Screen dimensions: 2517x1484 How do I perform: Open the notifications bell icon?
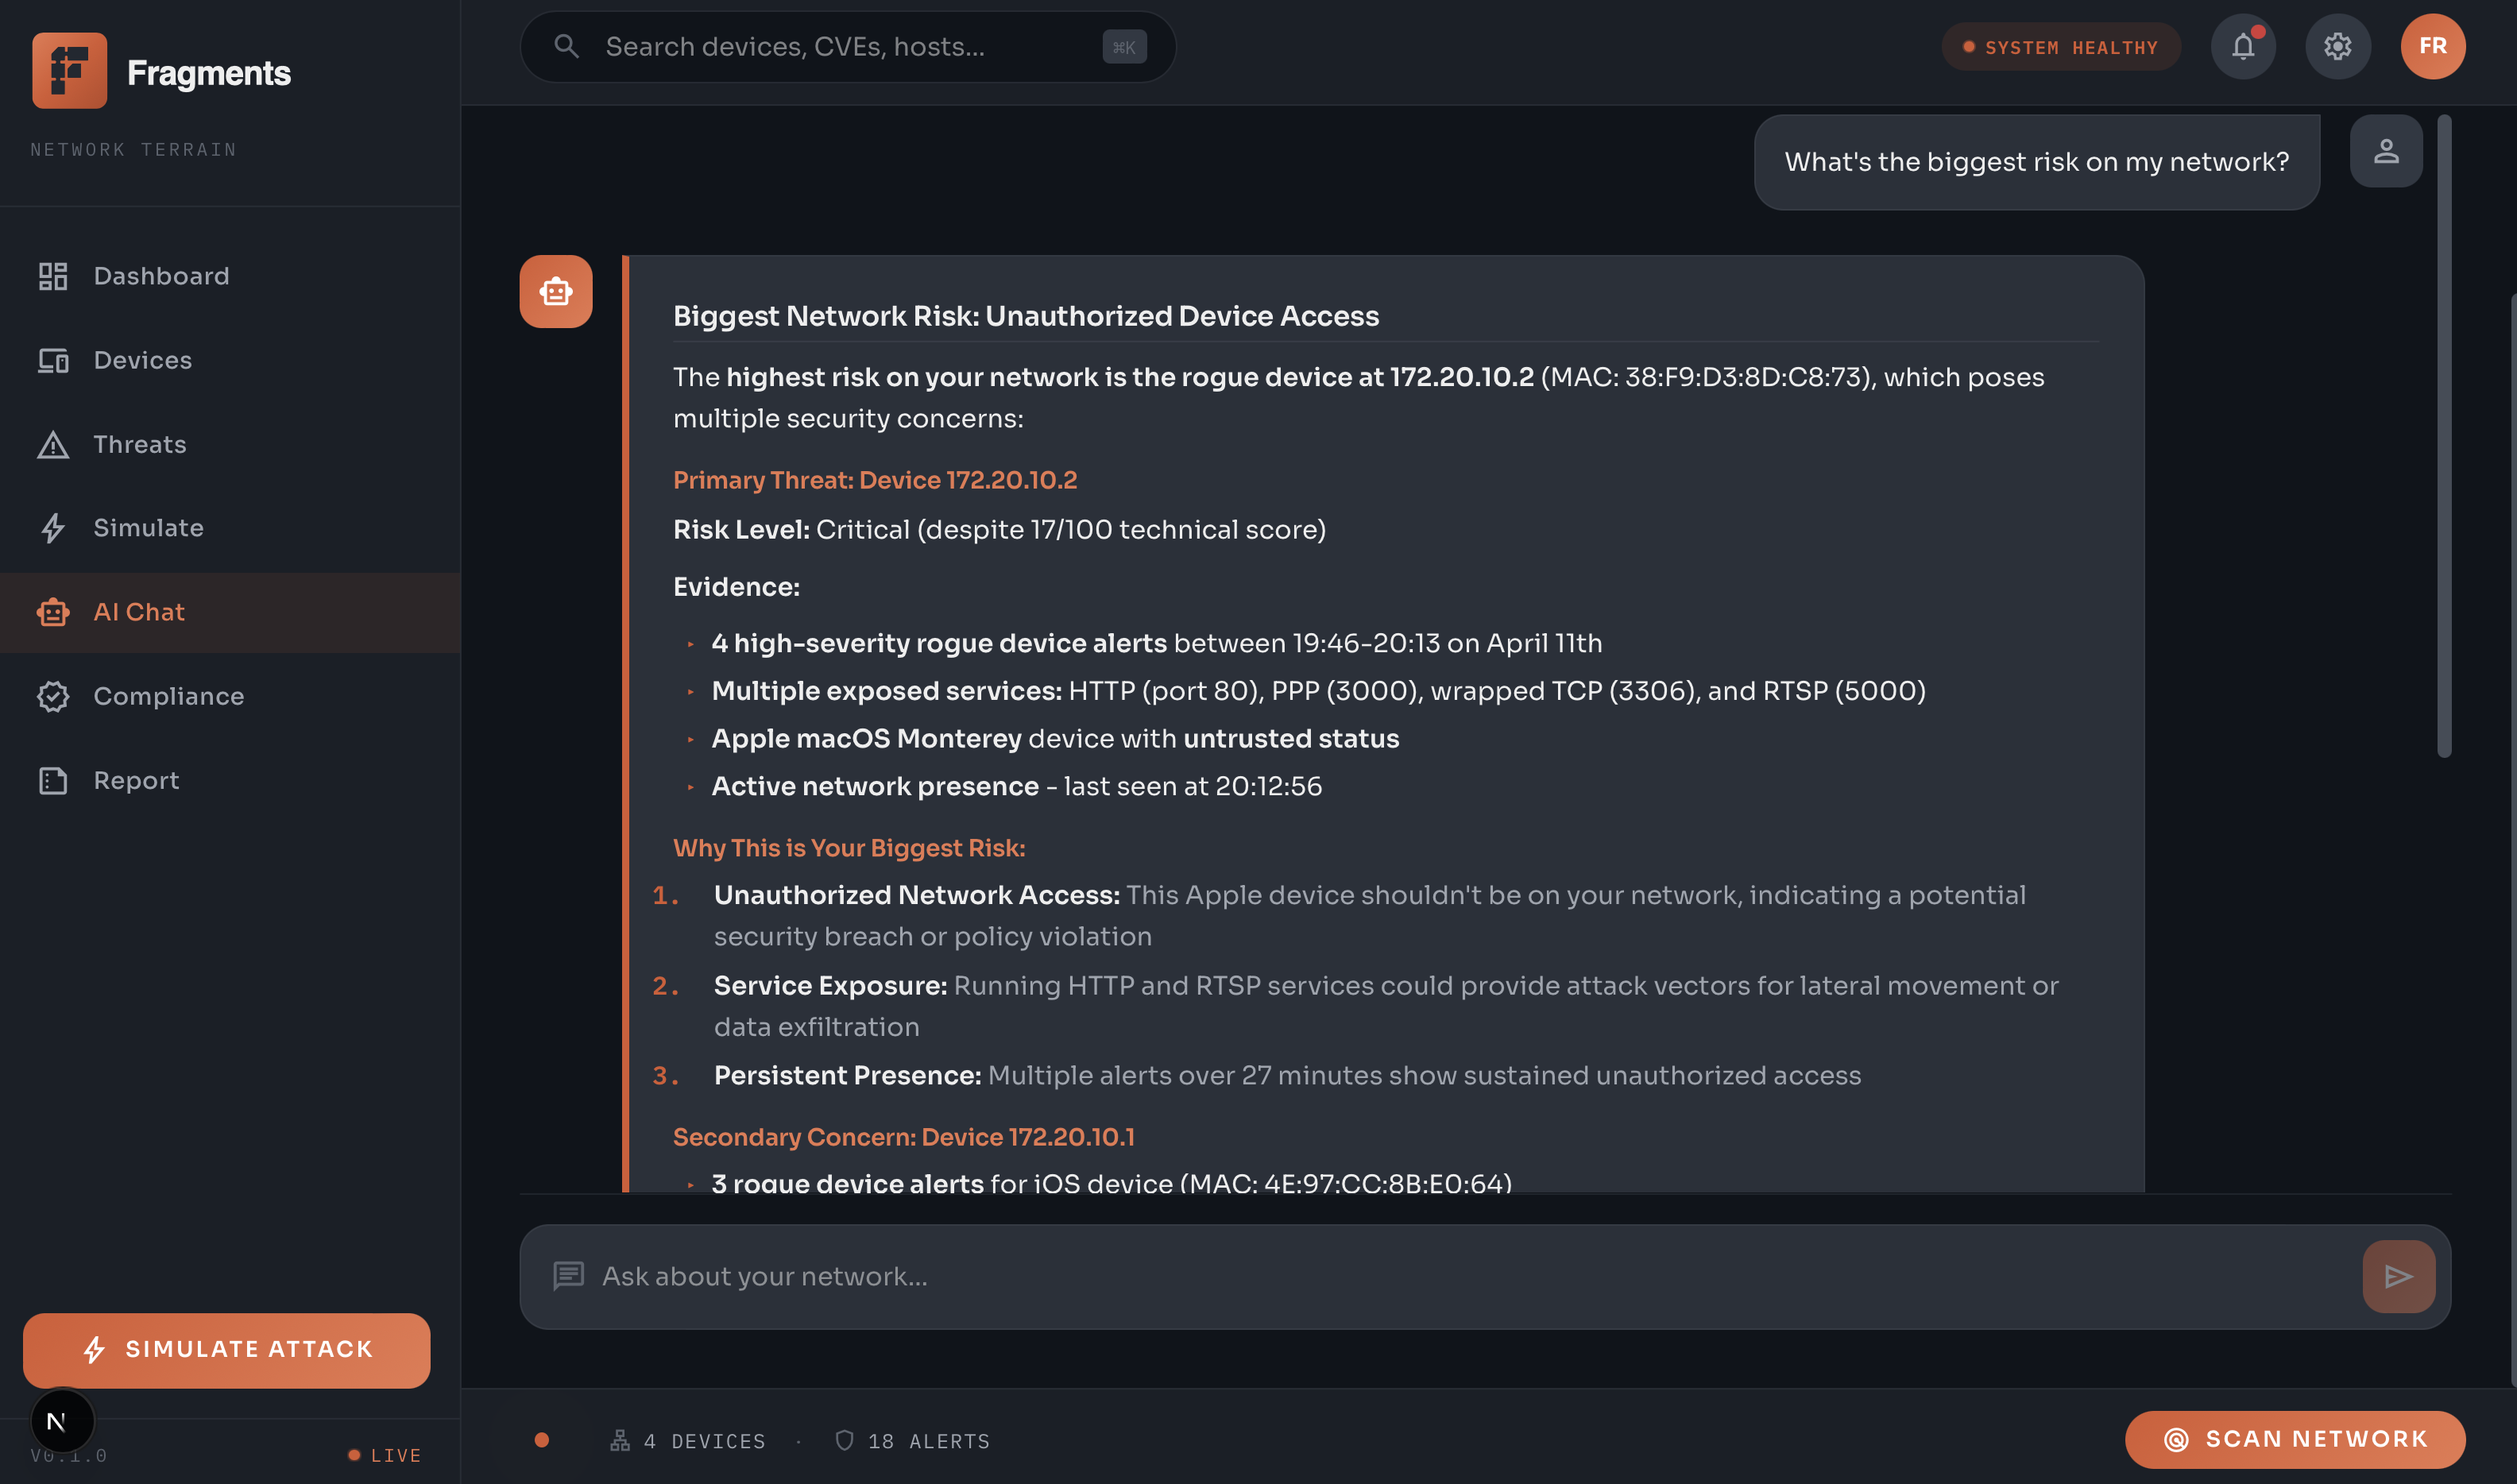2242,47
